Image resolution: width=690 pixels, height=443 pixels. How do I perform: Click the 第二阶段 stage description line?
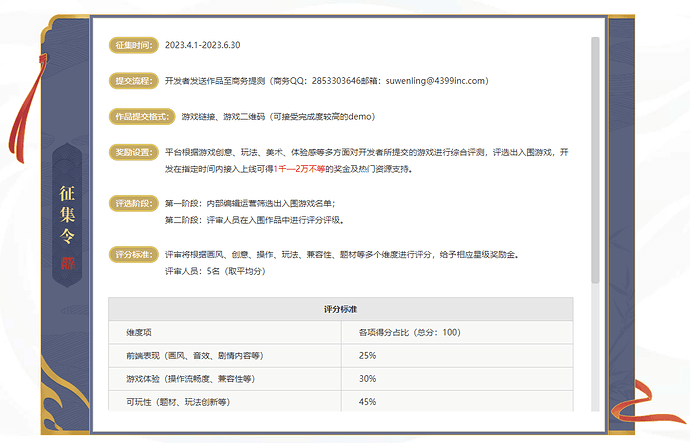point(254,220)
